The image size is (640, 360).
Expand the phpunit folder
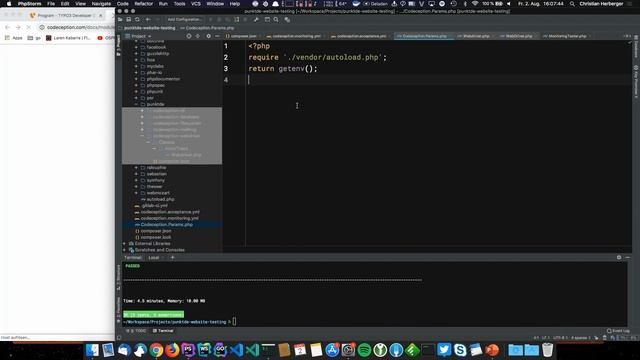(136, 91)
